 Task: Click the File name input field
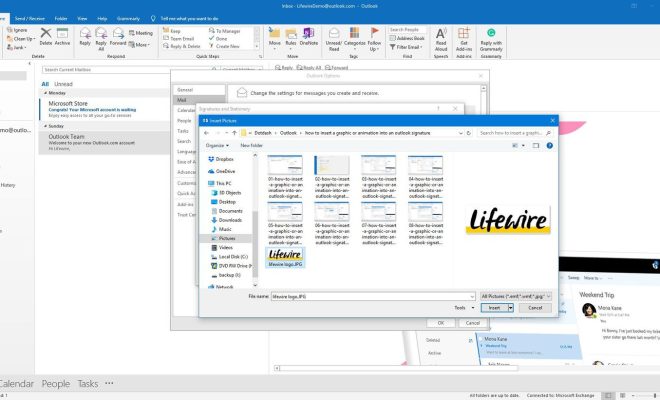click(370, 297)
